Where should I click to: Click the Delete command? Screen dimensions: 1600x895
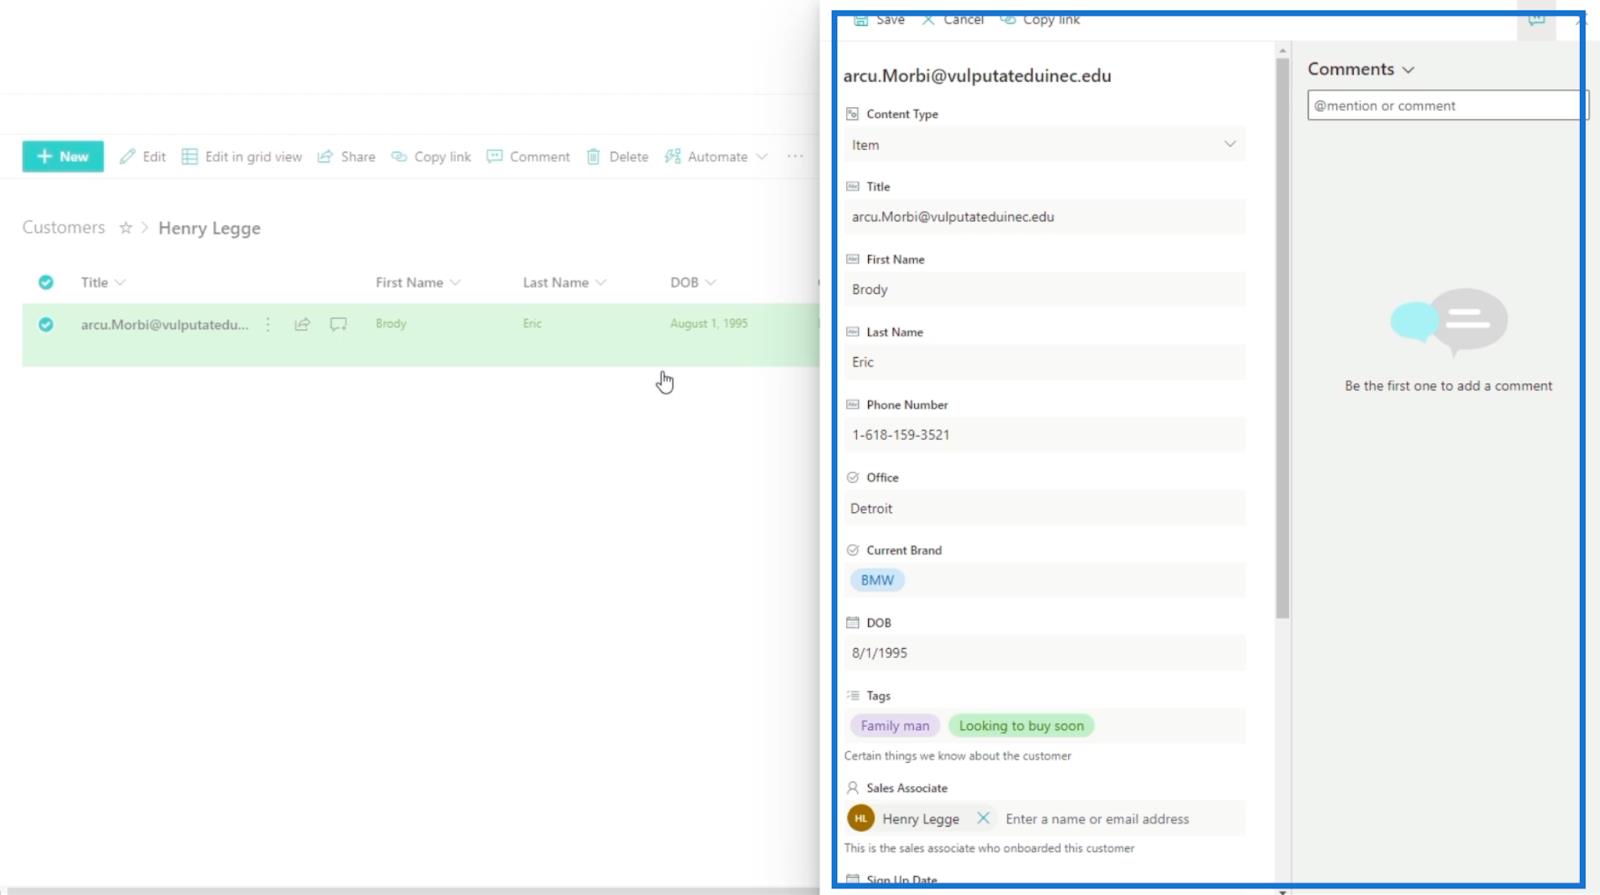(x=617, y=156)
